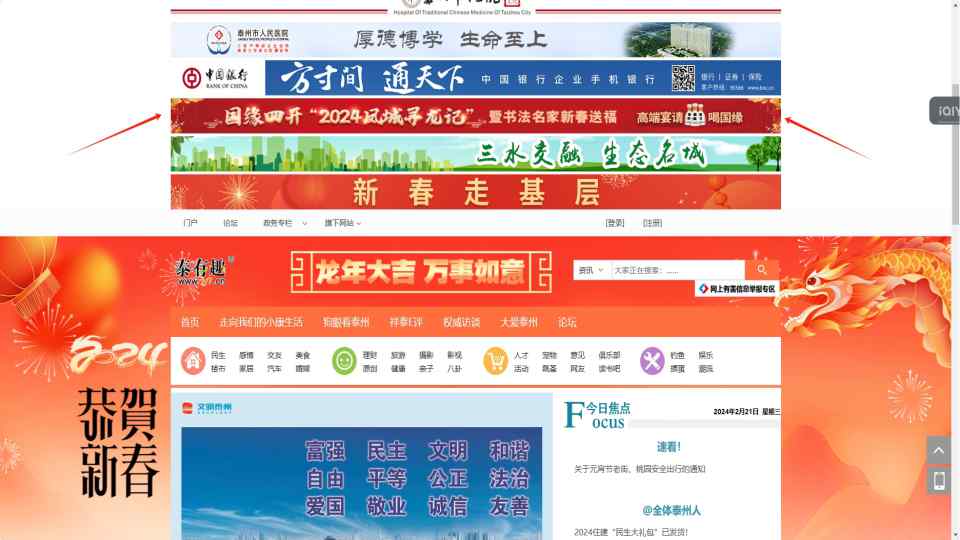Click the 新春走基层 red banner
The height and width of the screenshot is (540, 960).
point(476,192)
